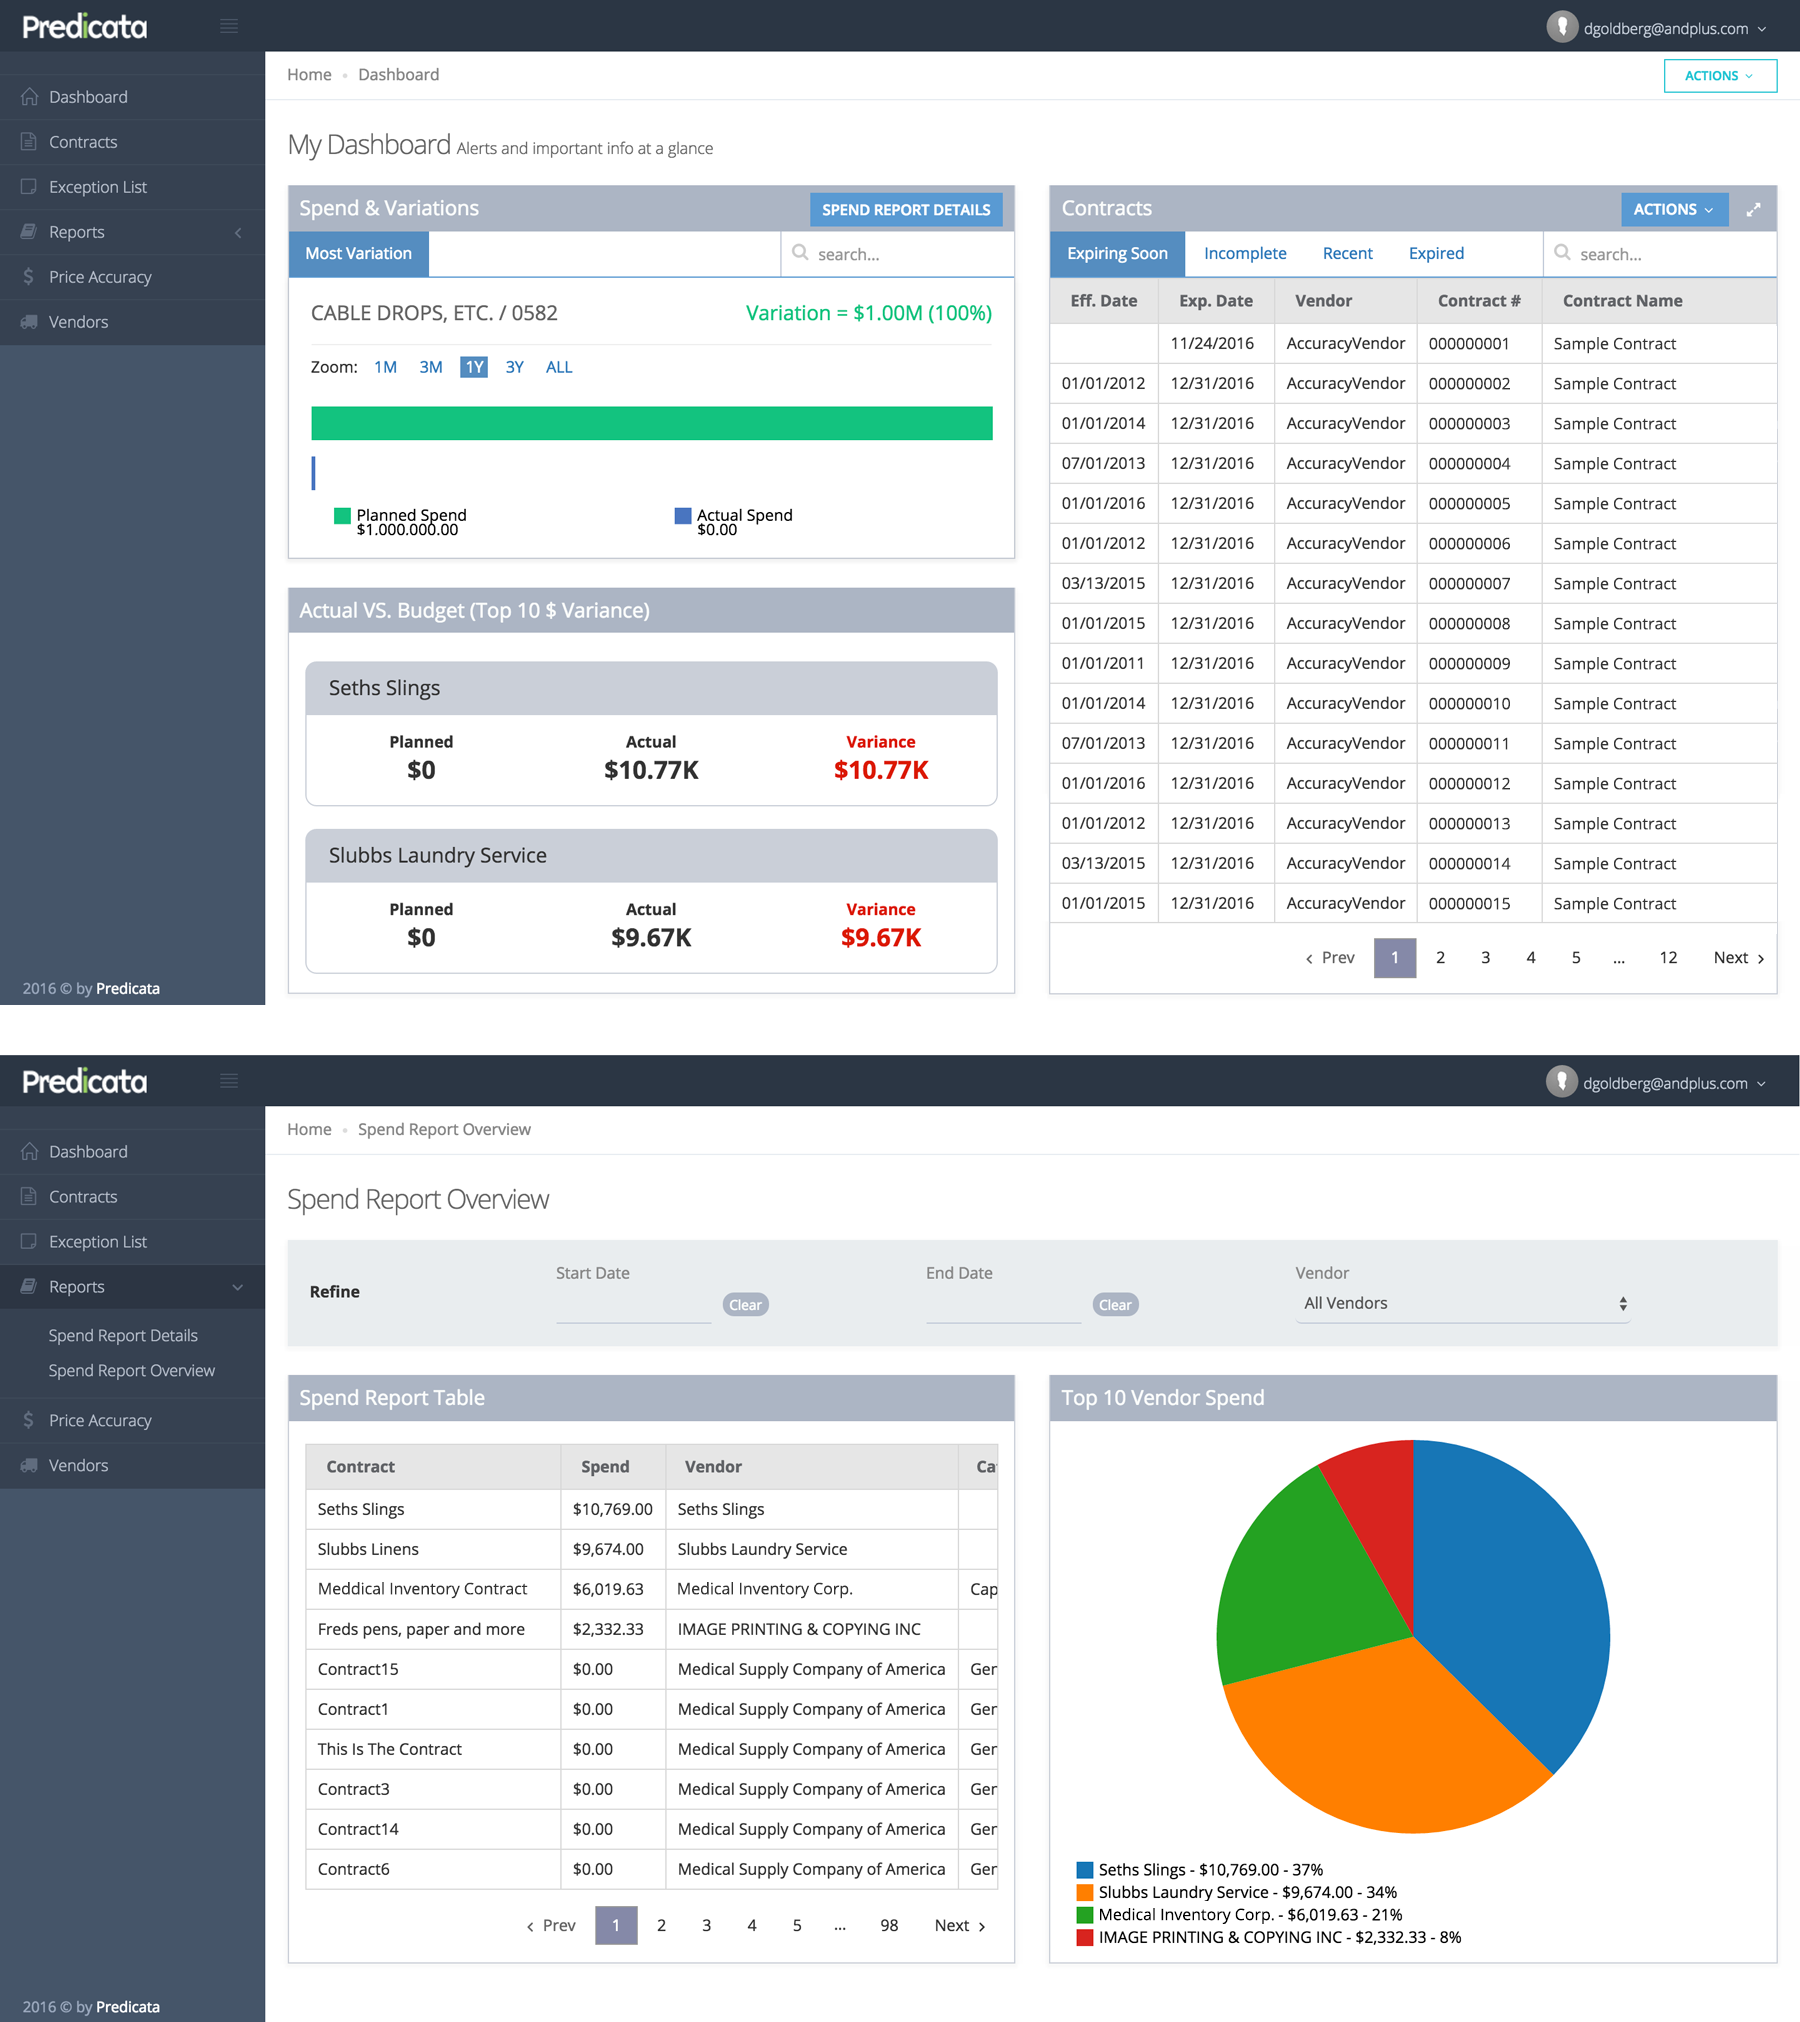Click the Exp. Date column header
This screenshot has height=2022, width=1800.
coord(1216,301)
